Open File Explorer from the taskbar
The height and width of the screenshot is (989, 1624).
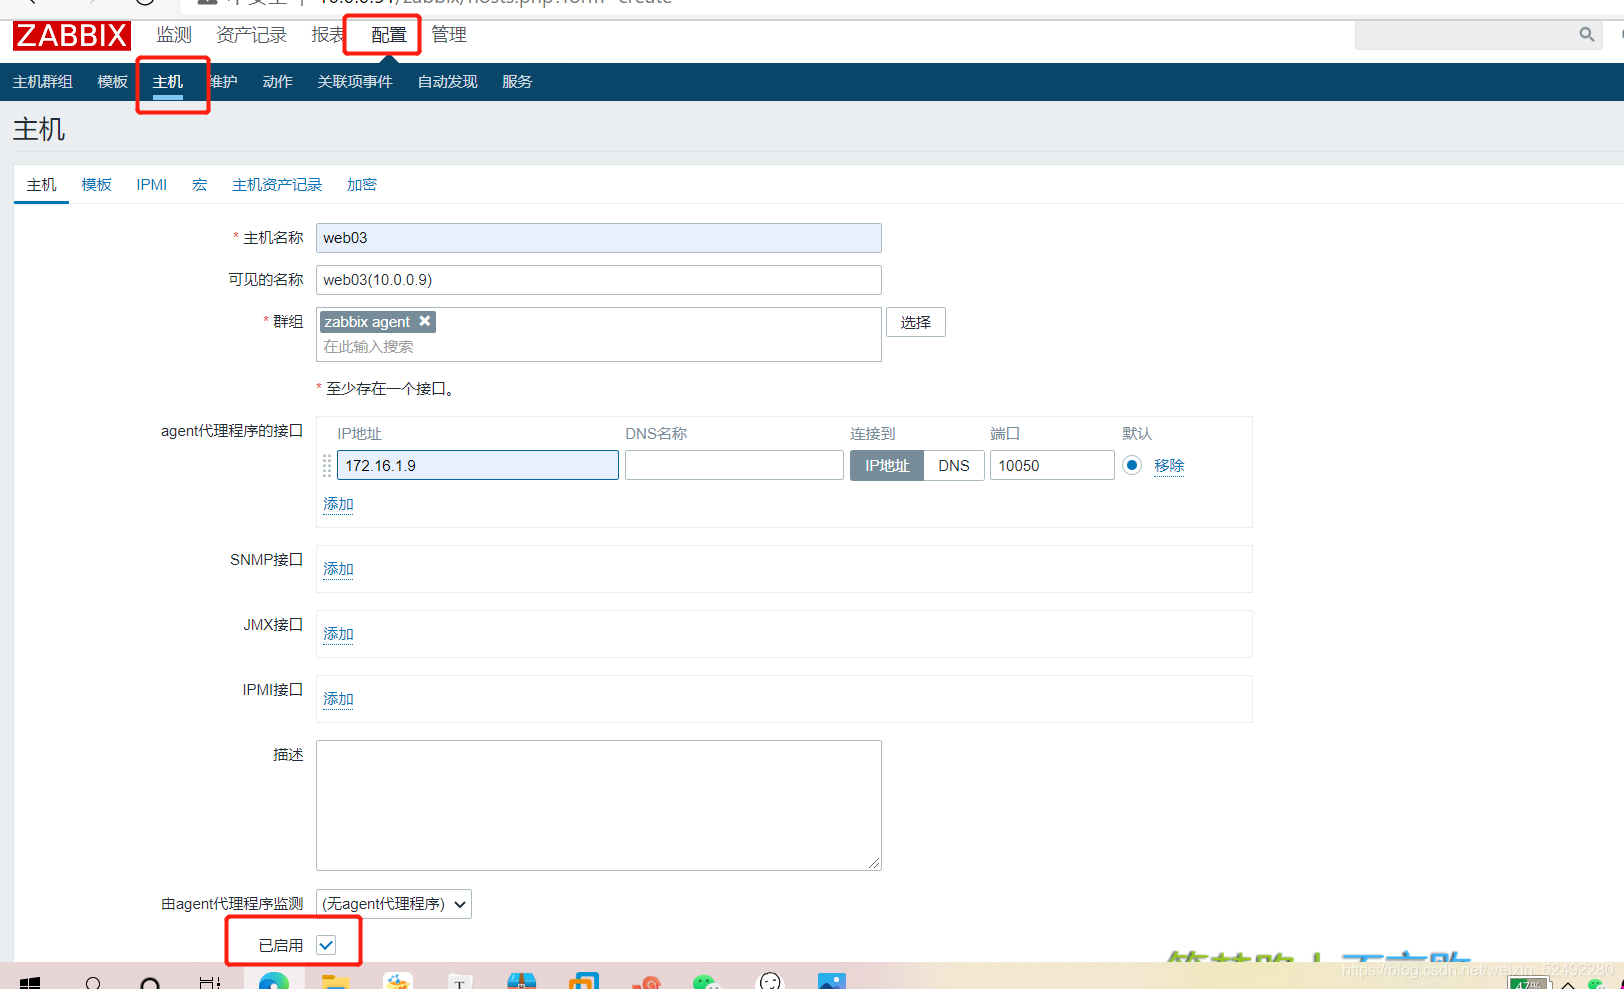[335, 982]
